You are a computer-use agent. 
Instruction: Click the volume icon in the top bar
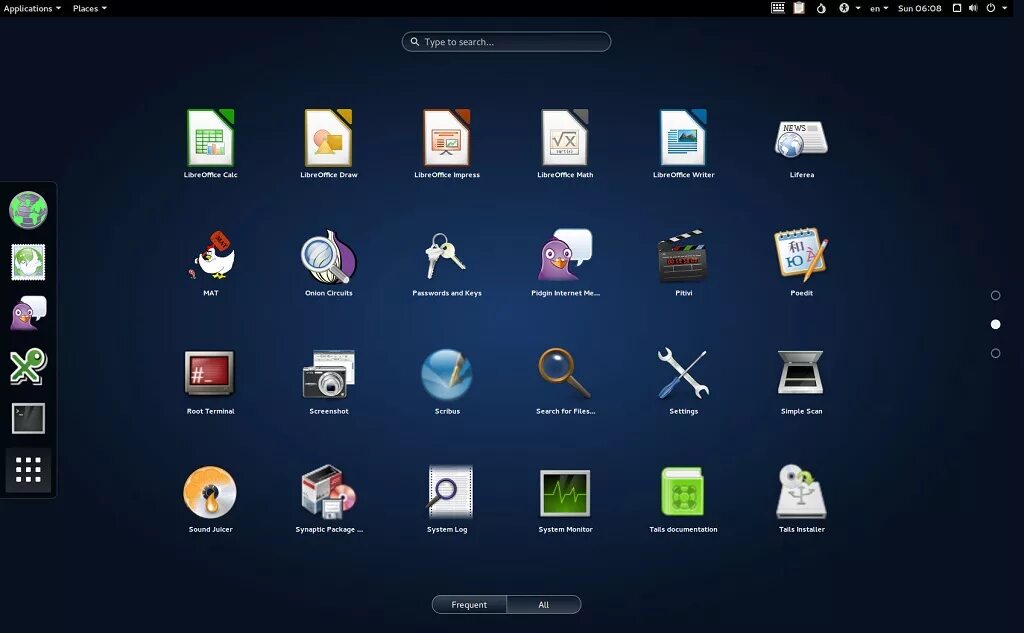(x=973, y=8)
